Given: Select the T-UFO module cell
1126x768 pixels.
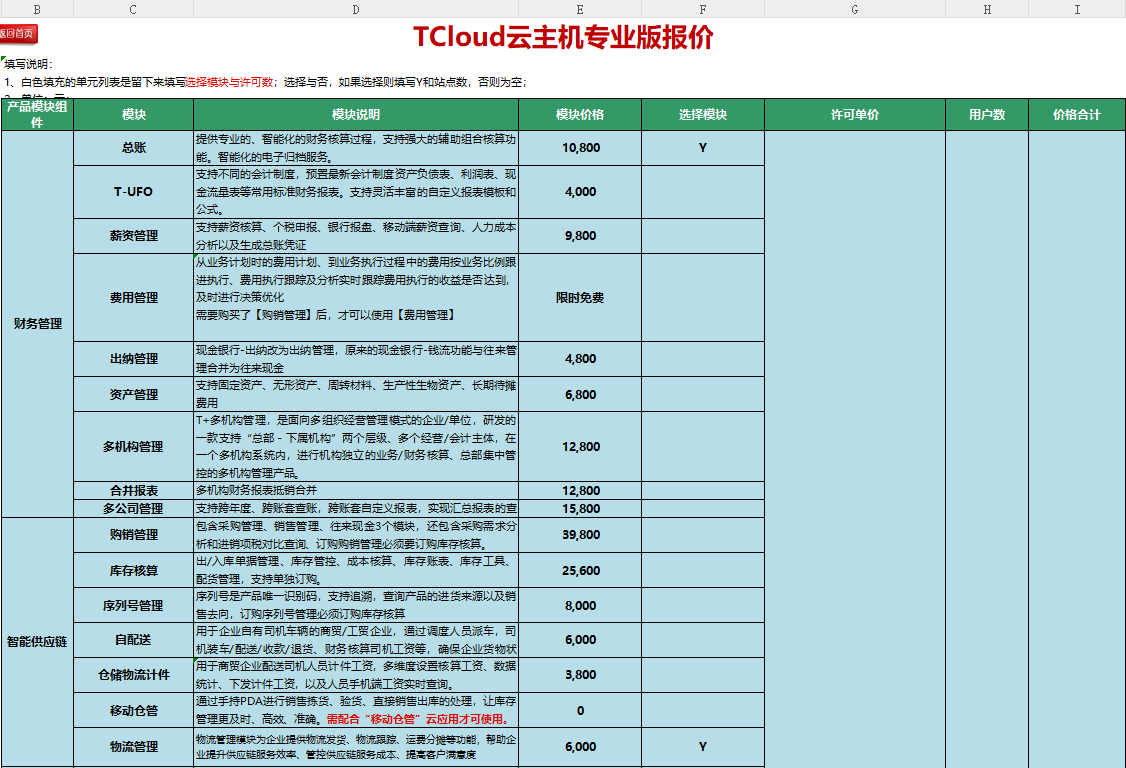Looking at the screenshot, I should [x=134, y=192].
